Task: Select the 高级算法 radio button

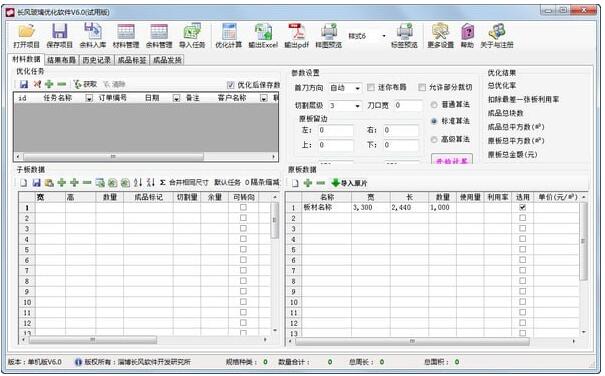Action: coord(434,139)
